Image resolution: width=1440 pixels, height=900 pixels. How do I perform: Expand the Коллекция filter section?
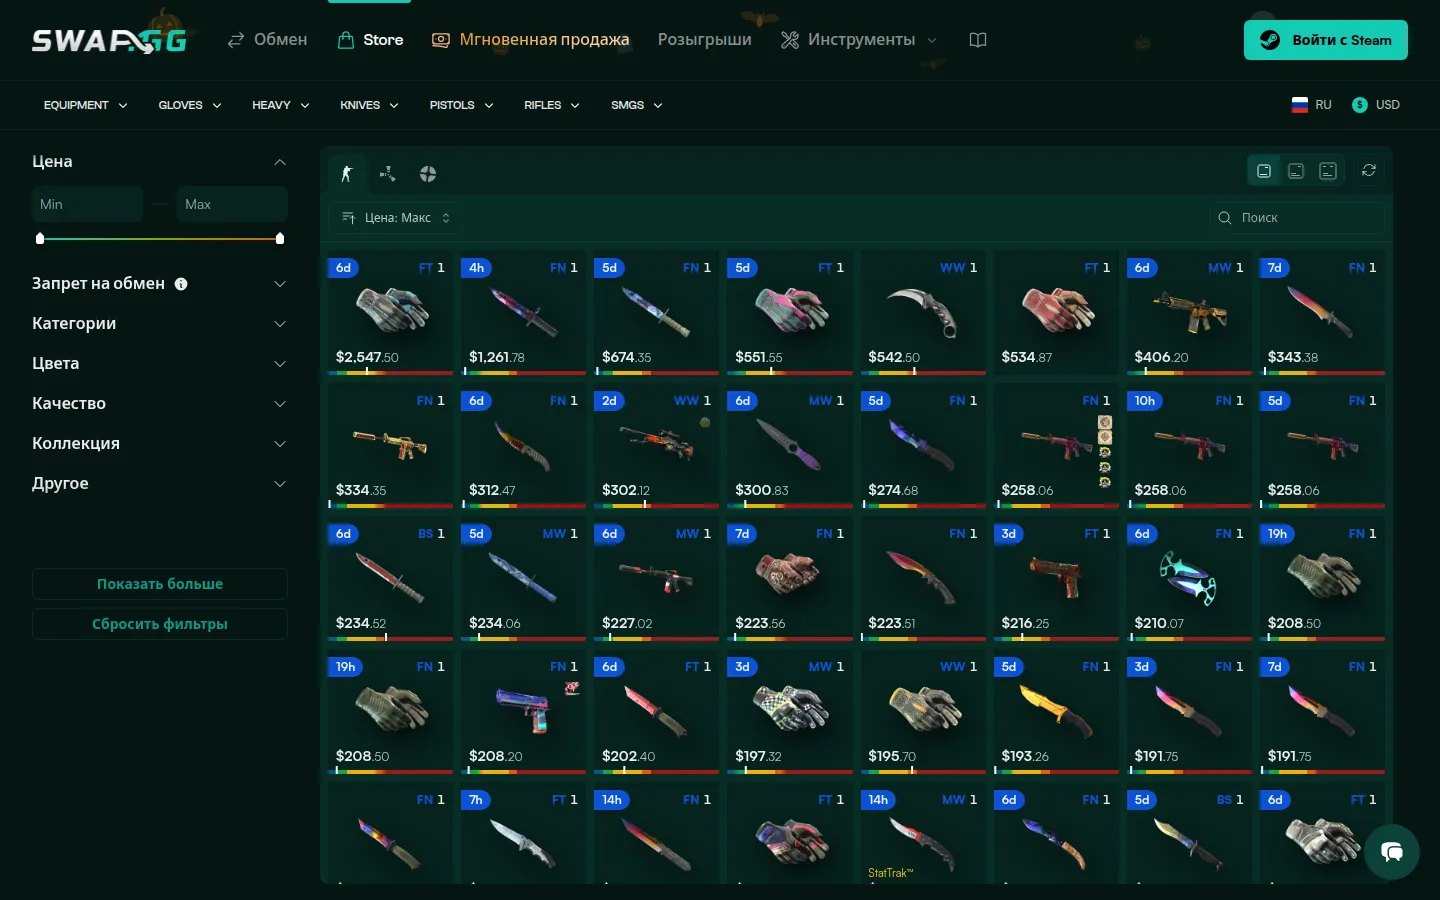tap(160, 444)
